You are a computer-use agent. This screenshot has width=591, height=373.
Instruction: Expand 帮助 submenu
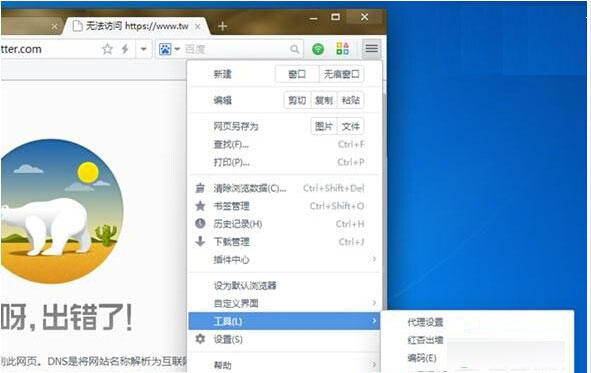[x=285, y=365]
